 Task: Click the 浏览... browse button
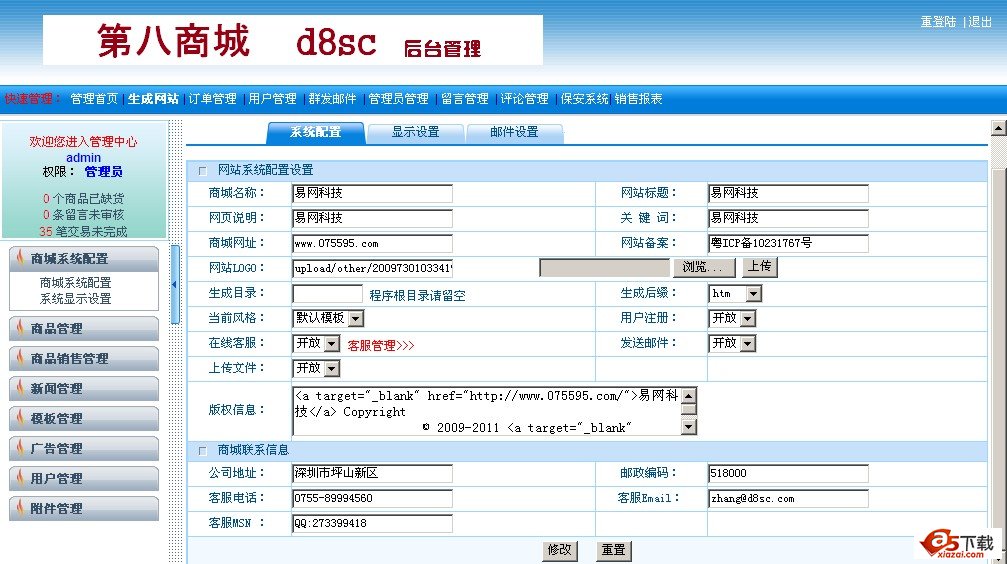(703, 267)
